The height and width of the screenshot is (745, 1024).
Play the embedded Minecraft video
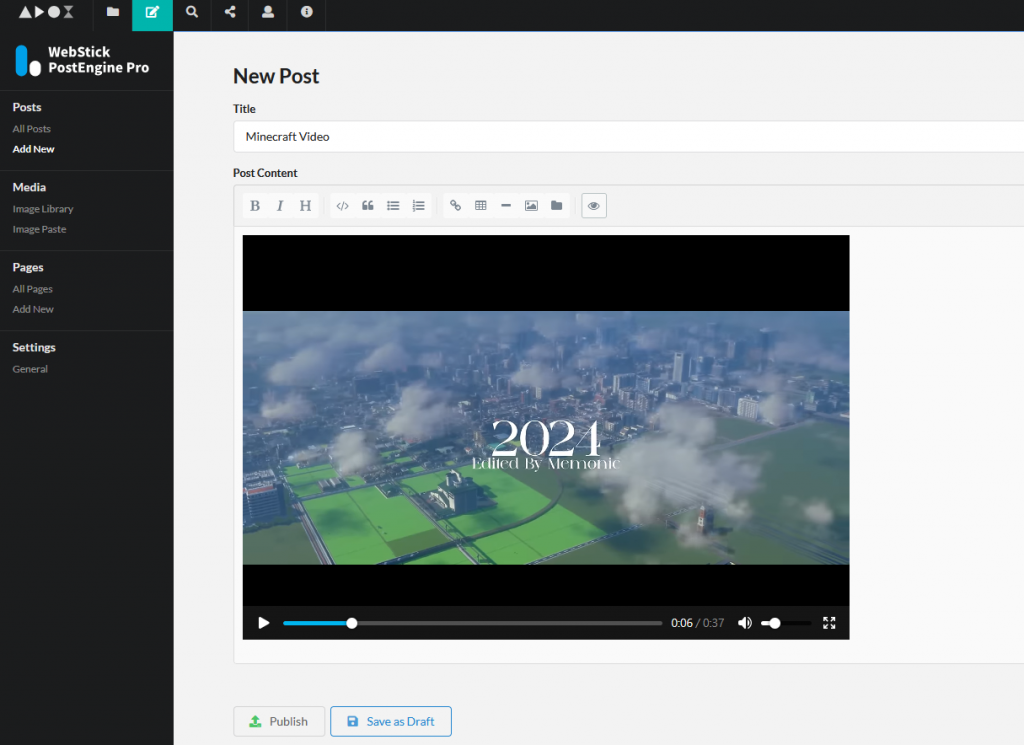(x=263, y=623)
